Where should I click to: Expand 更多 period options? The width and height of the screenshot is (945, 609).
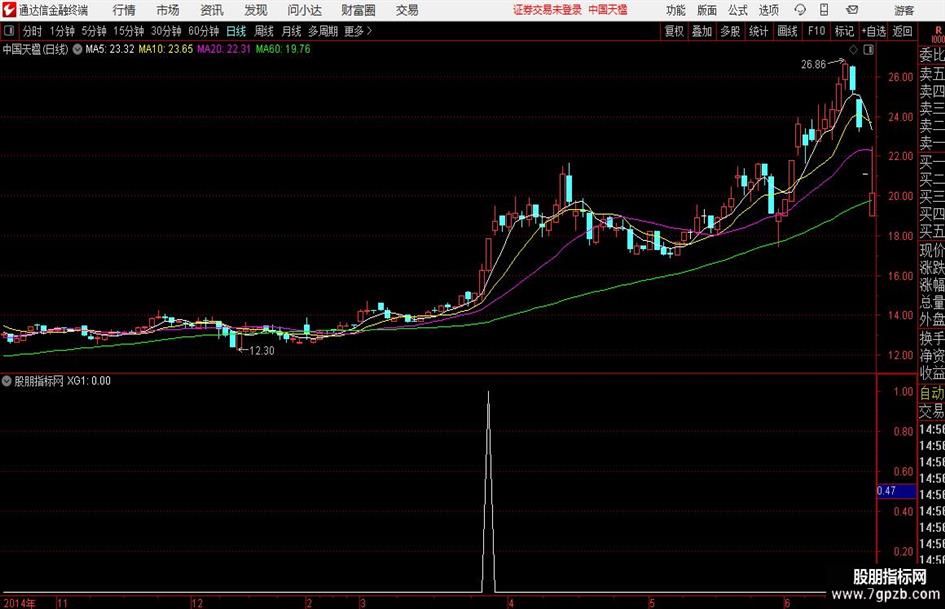pos(358,31)
